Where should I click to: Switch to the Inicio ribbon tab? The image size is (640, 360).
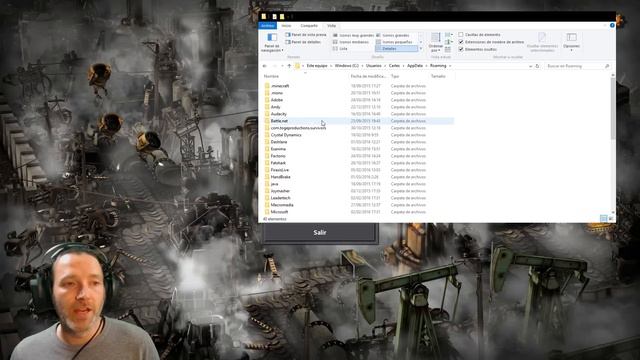[286, 26]
